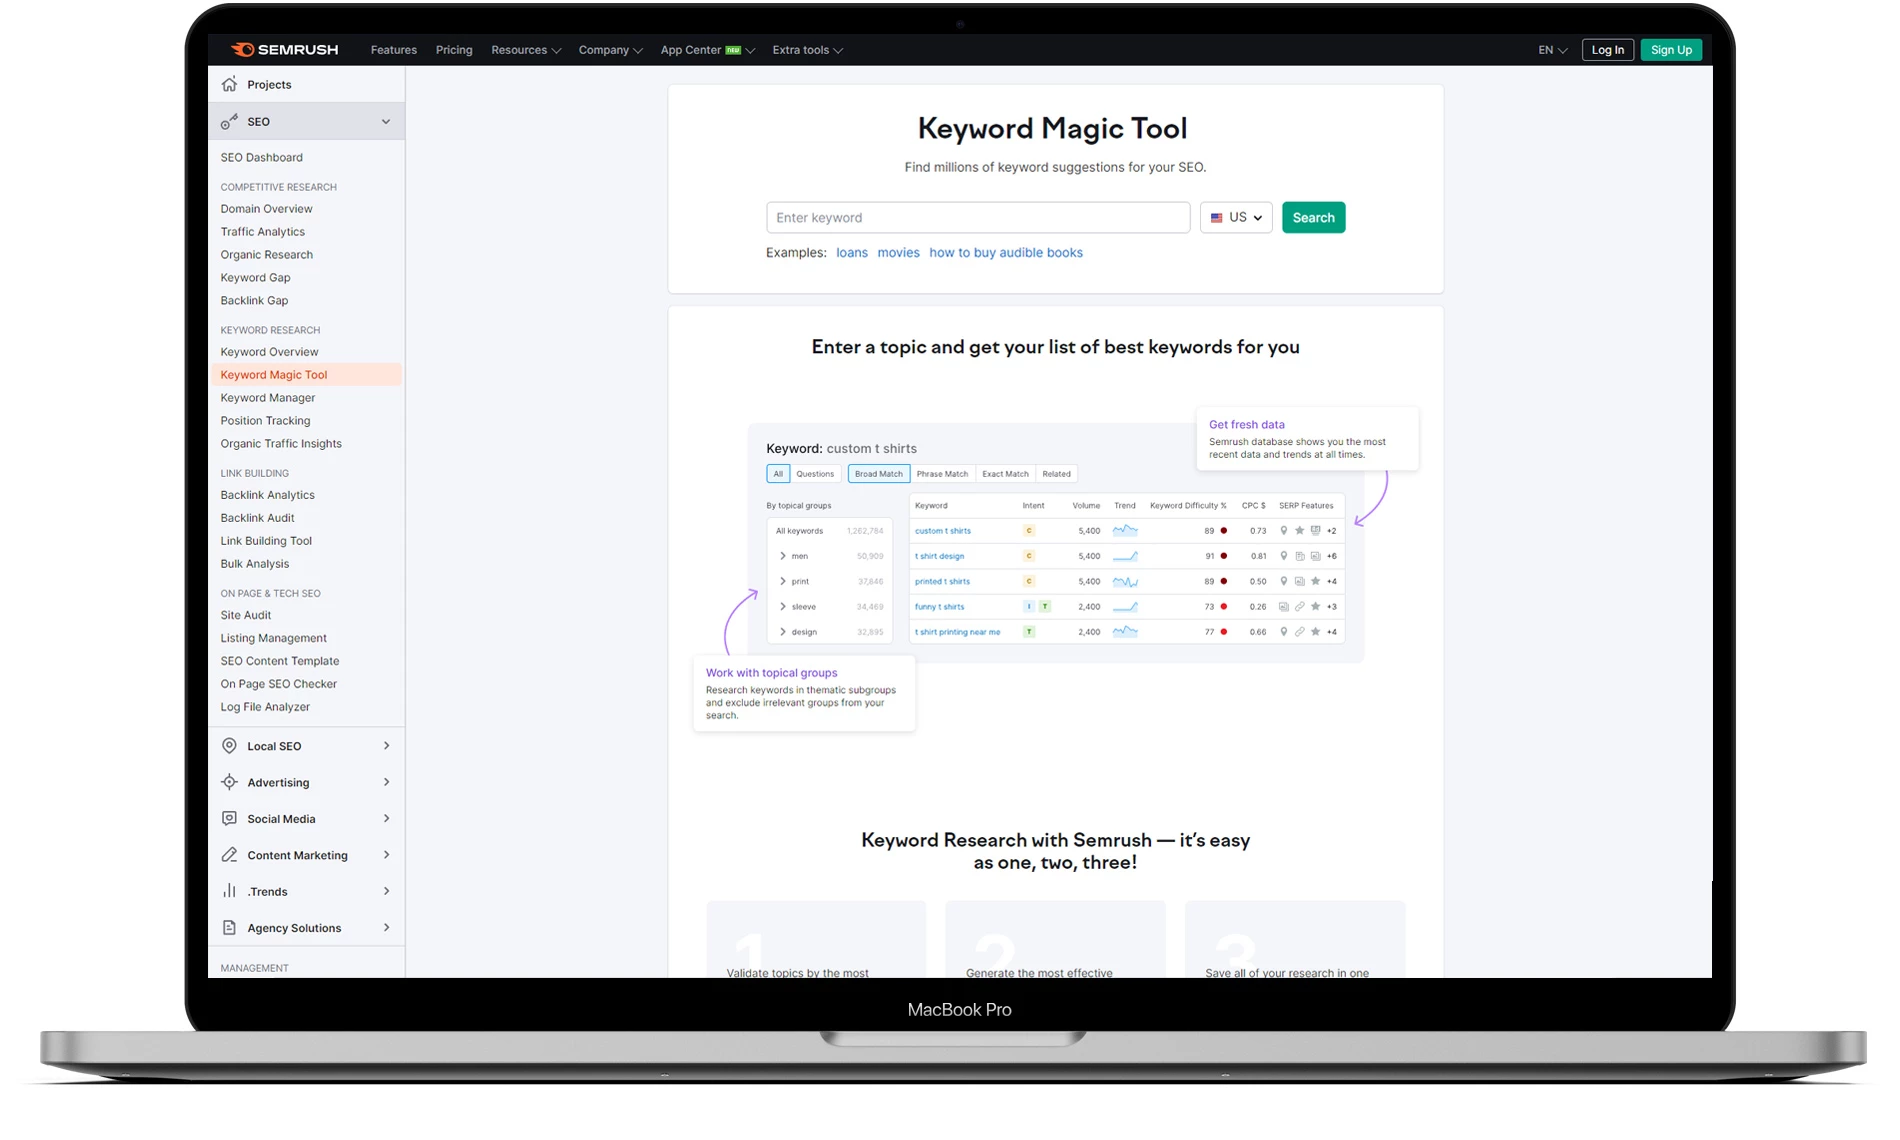
Task: Open the Advertising target icon
Action: (x=230, y=782)
